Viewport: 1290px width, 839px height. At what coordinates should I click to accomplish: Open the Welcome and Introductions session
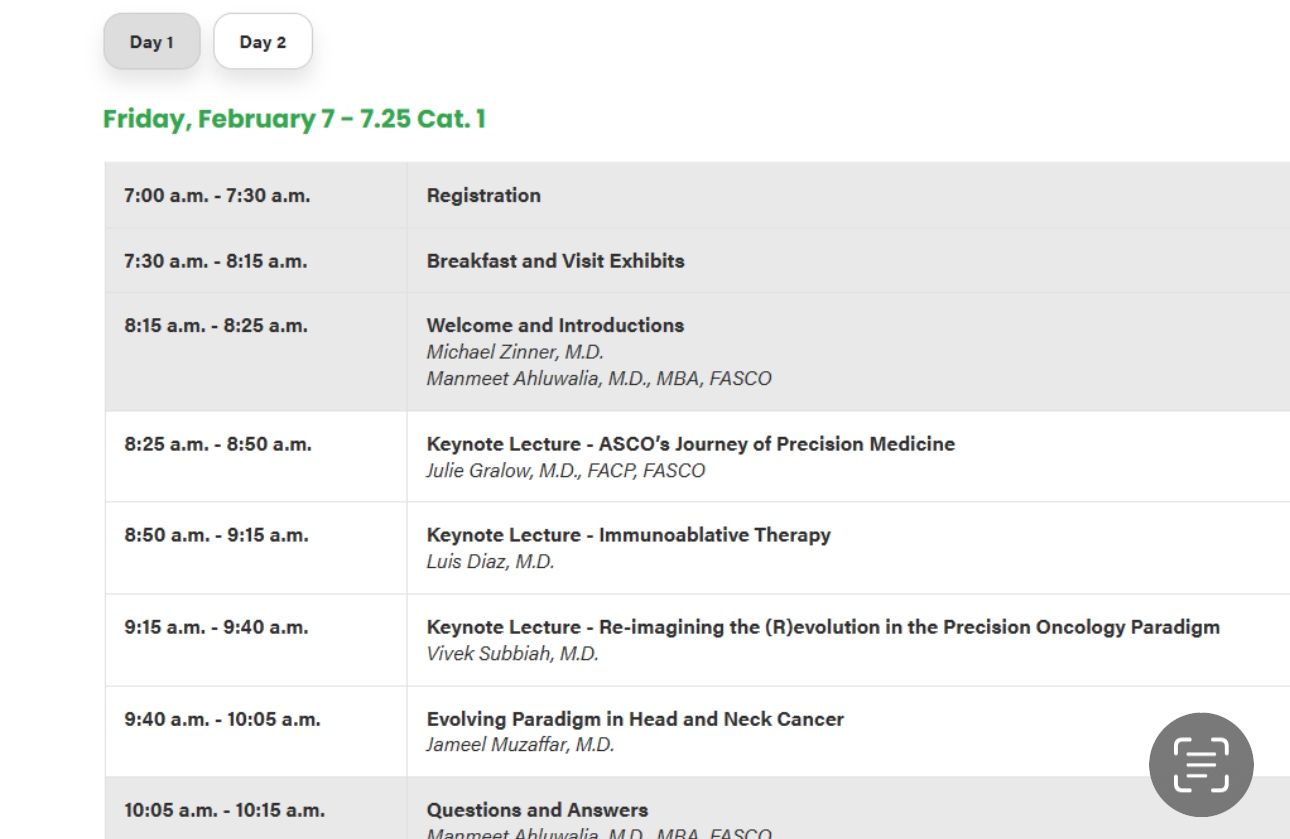click(x=555, y=325)
